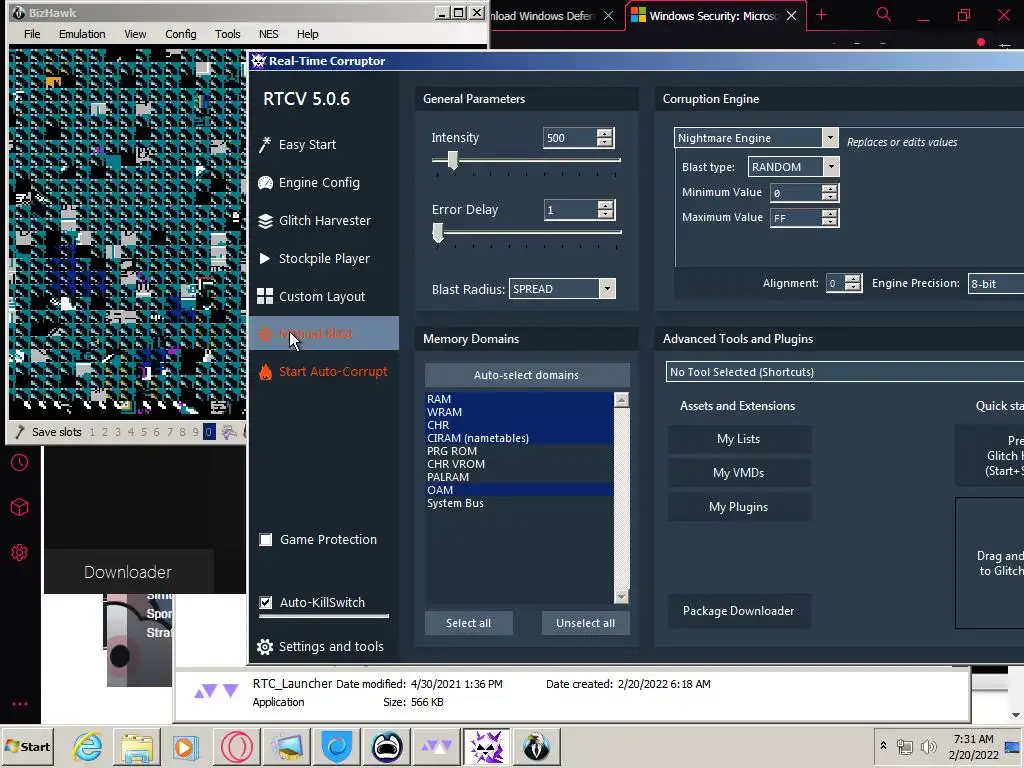
Task: Select BizHawk save slot 1
Action: [x=92, y=432]
